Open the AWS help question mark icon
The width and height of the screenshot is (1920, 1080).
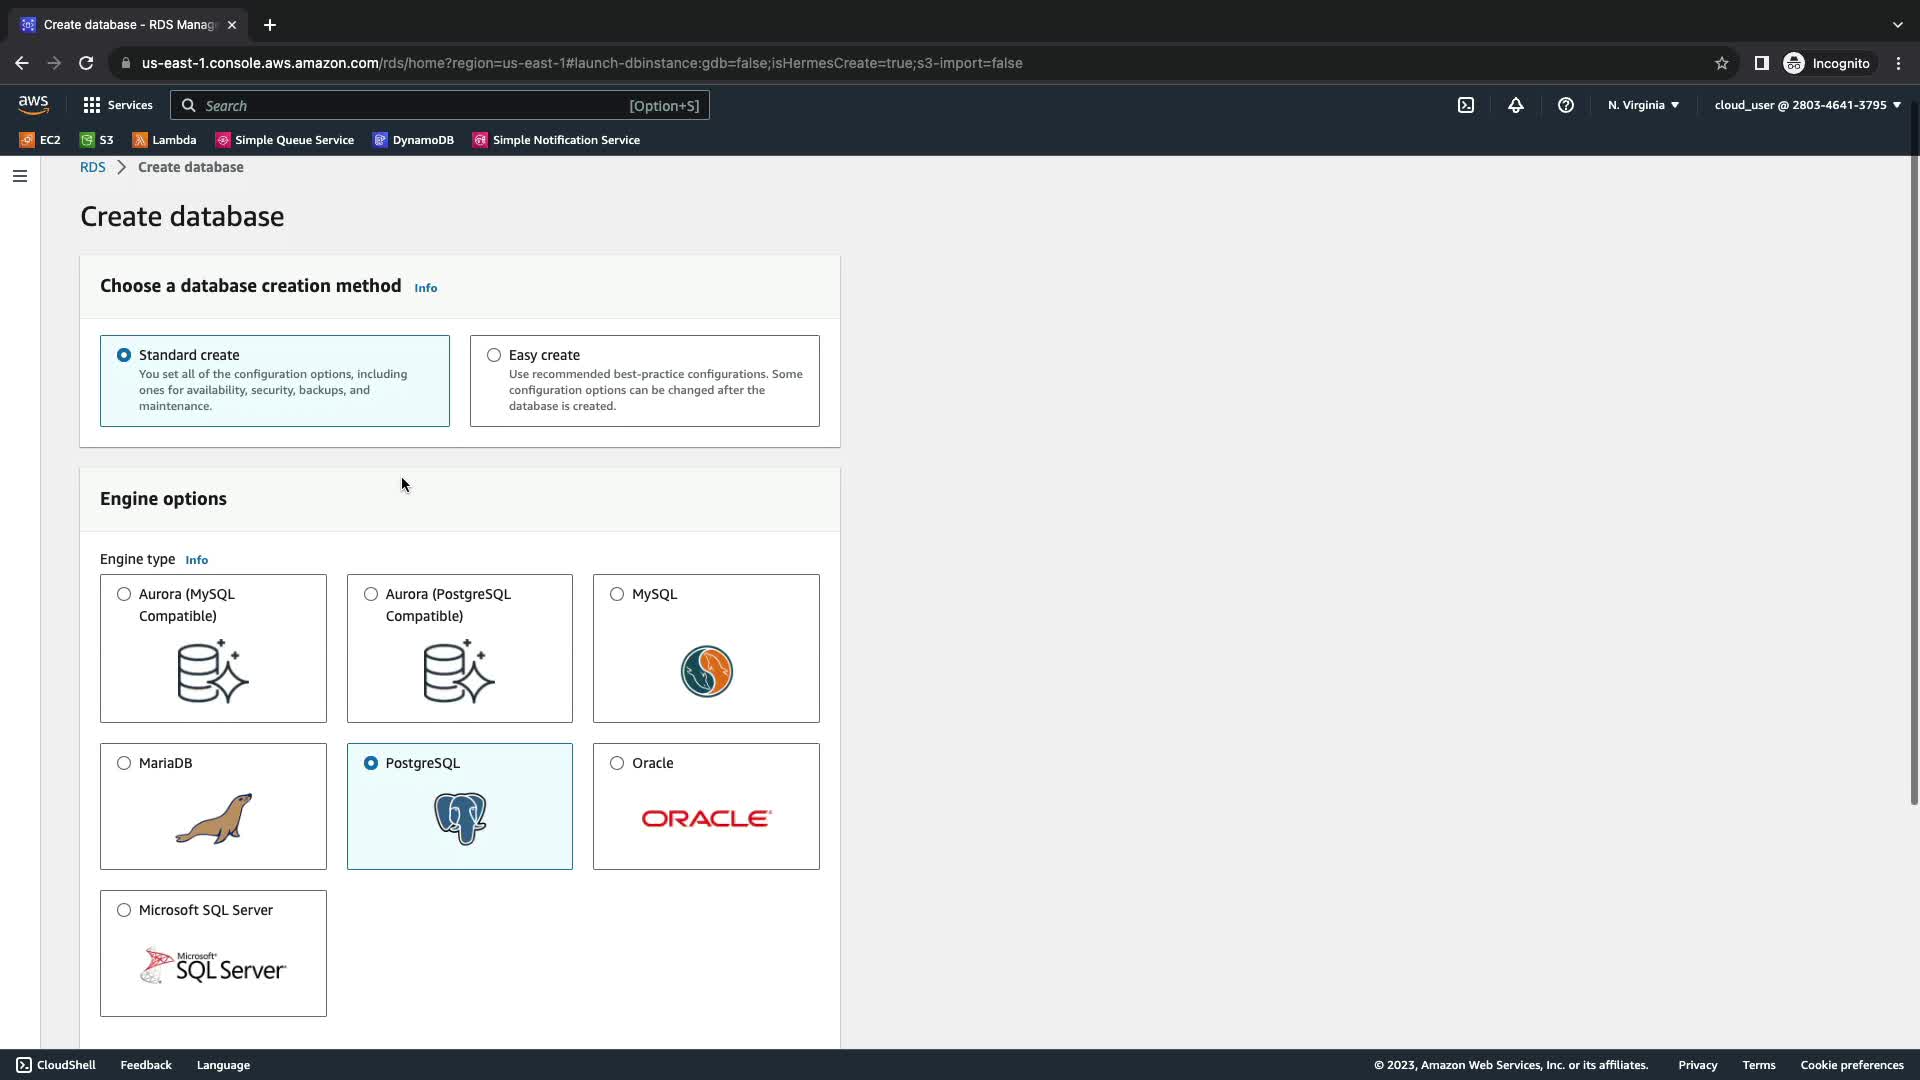(x=1565, y=105)
